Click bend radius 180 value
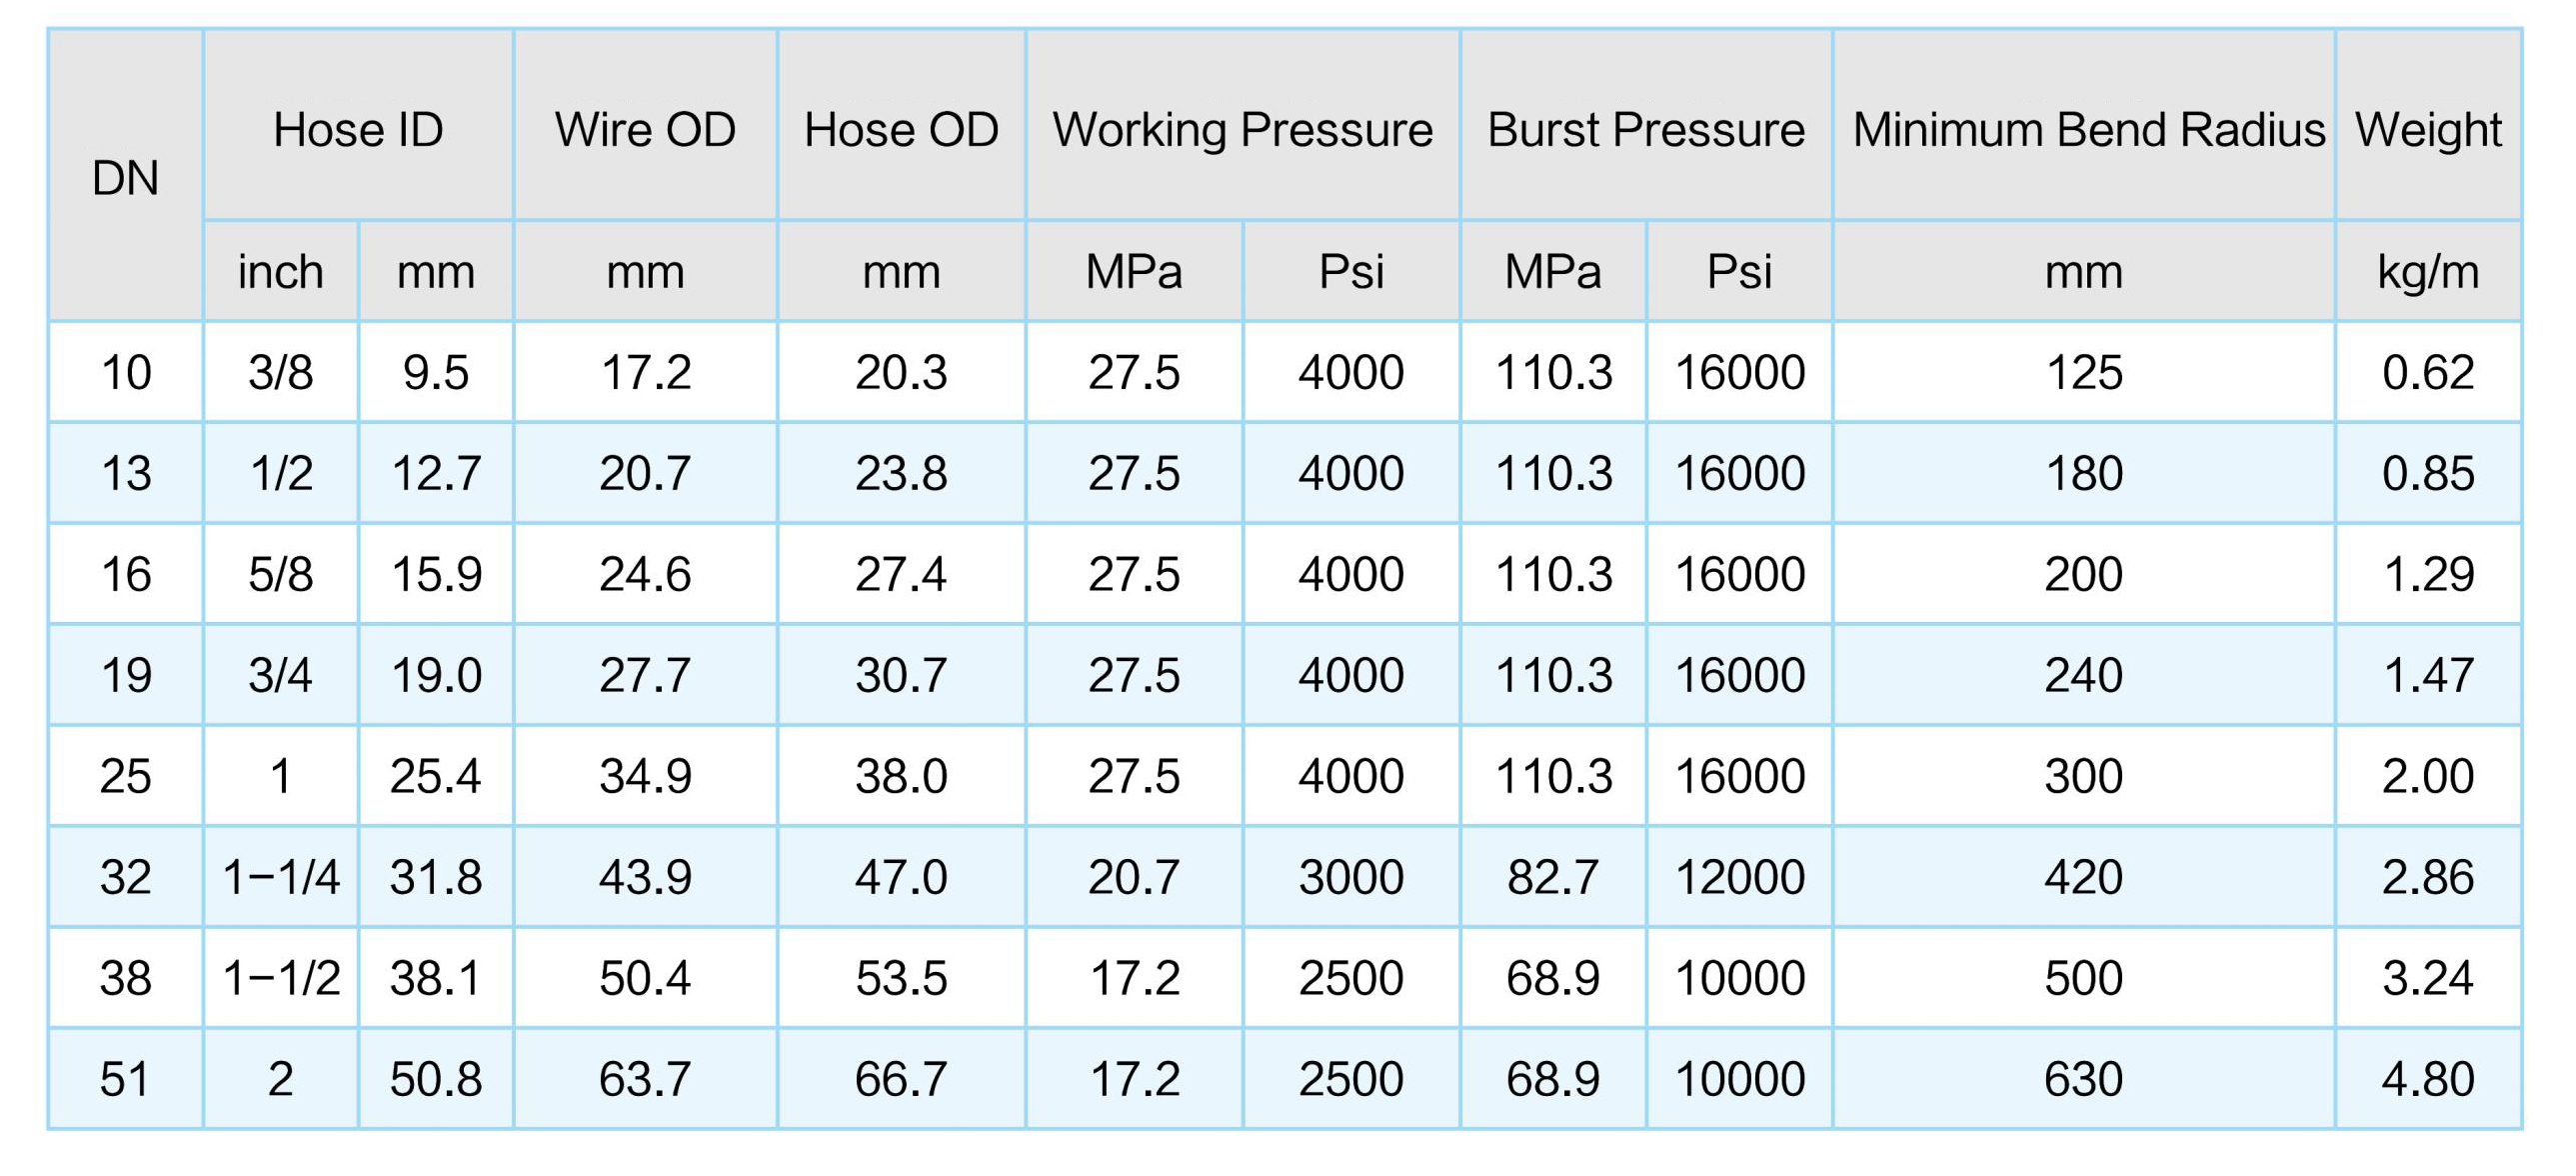This screenshot has width=2576, height=1176. tap(2084, 473)
